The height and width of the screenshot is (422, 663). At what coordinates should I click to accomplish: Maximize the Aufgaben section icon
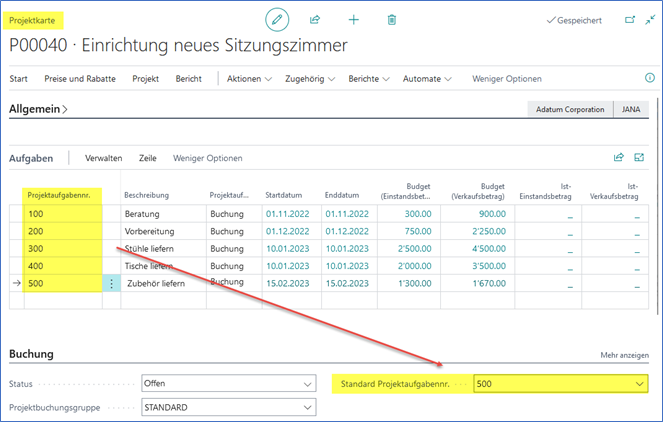tap(639, 157)
